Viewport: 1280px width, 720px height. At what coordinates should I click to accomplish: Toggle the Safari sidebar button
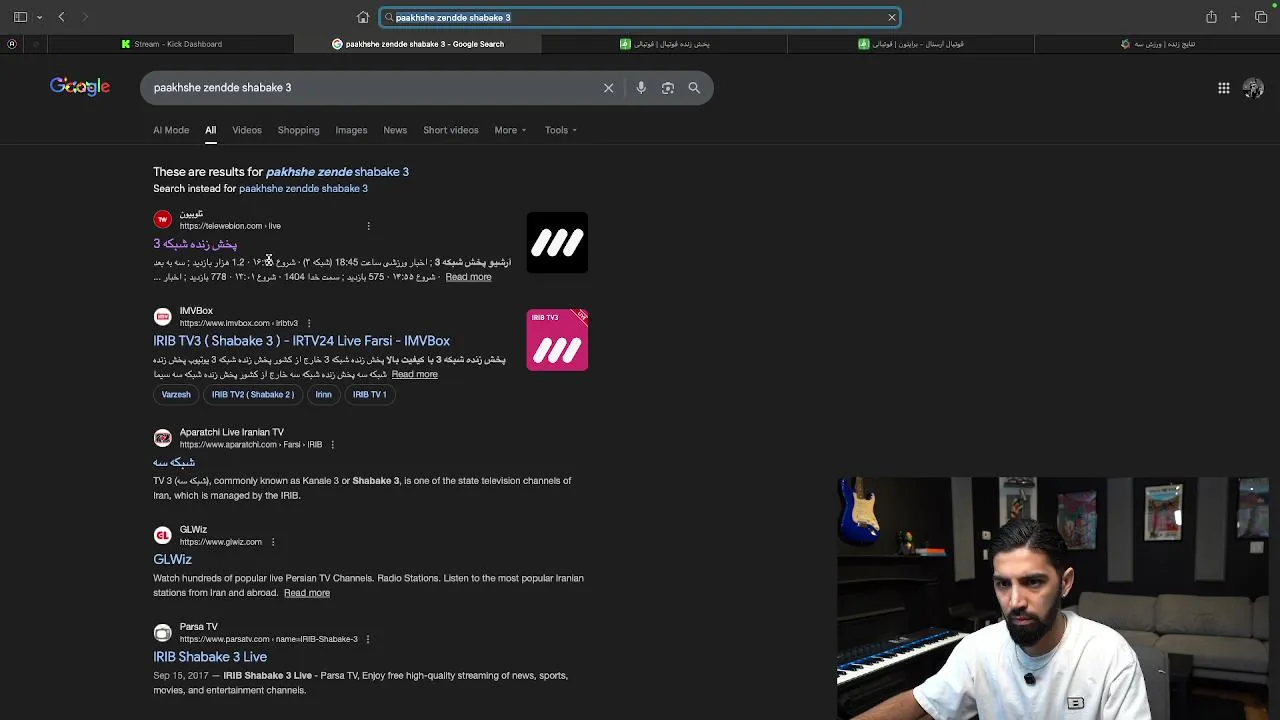20,17
